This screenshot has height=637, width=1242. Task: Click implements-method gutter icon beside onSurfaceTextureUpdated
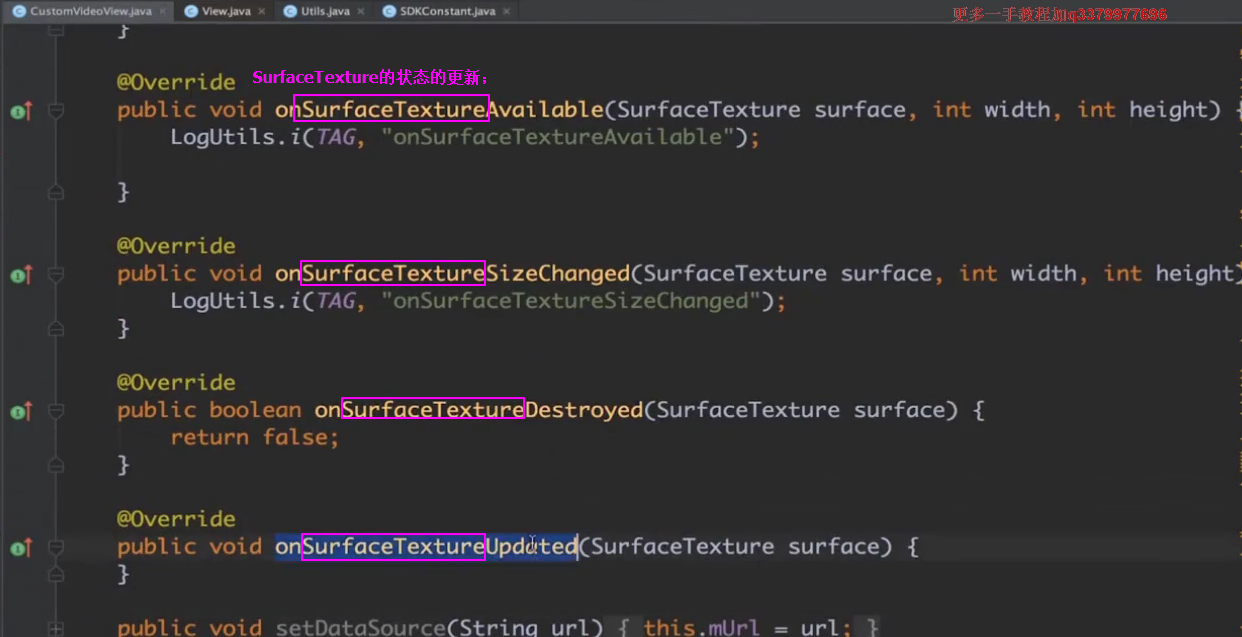click(20, 547)
